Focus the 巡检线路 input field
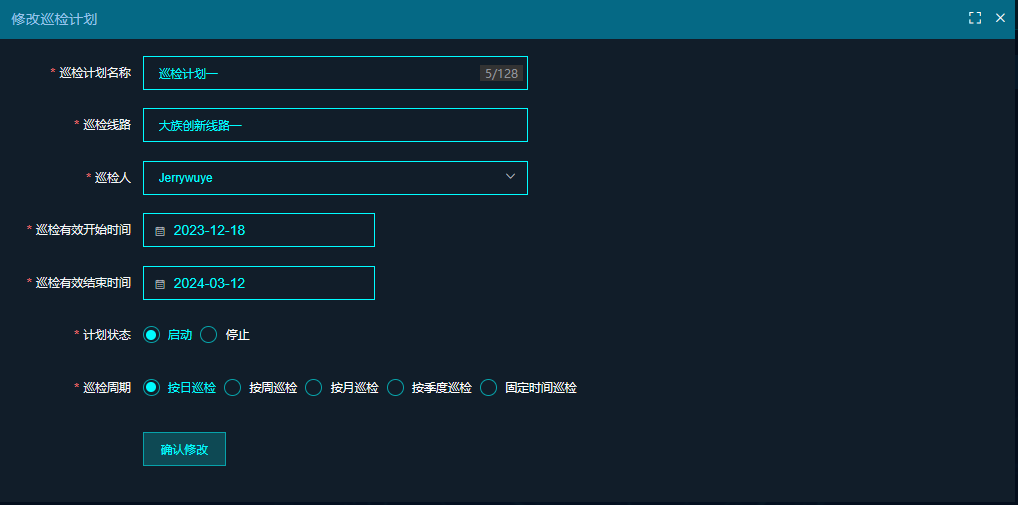 335,125
